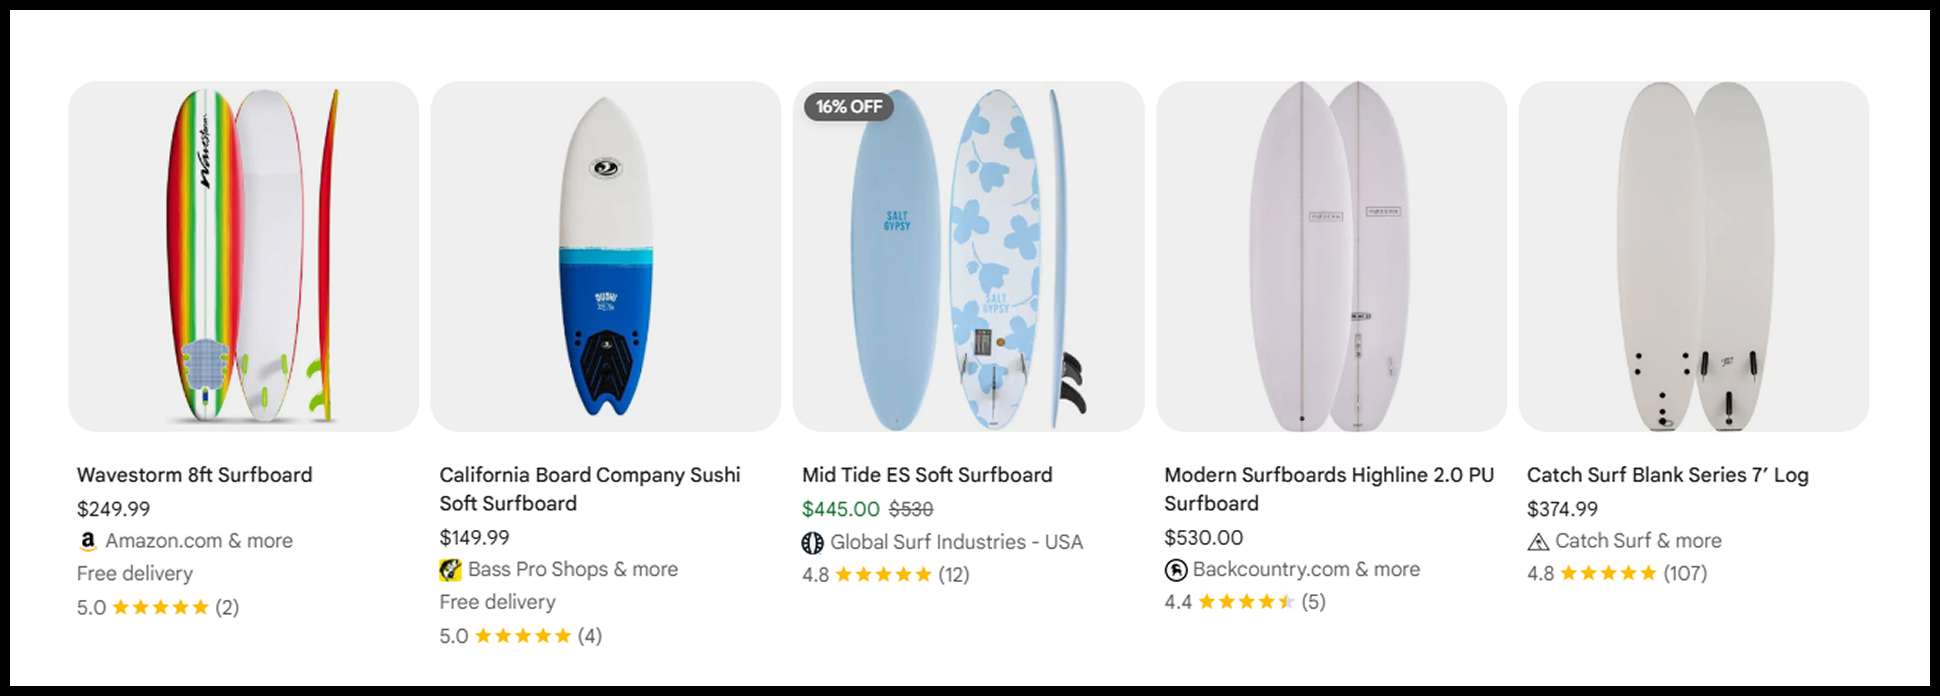Open California Board Company Sushi board image
This screenshot has width=1940, height=696.
tap(605, 256)
